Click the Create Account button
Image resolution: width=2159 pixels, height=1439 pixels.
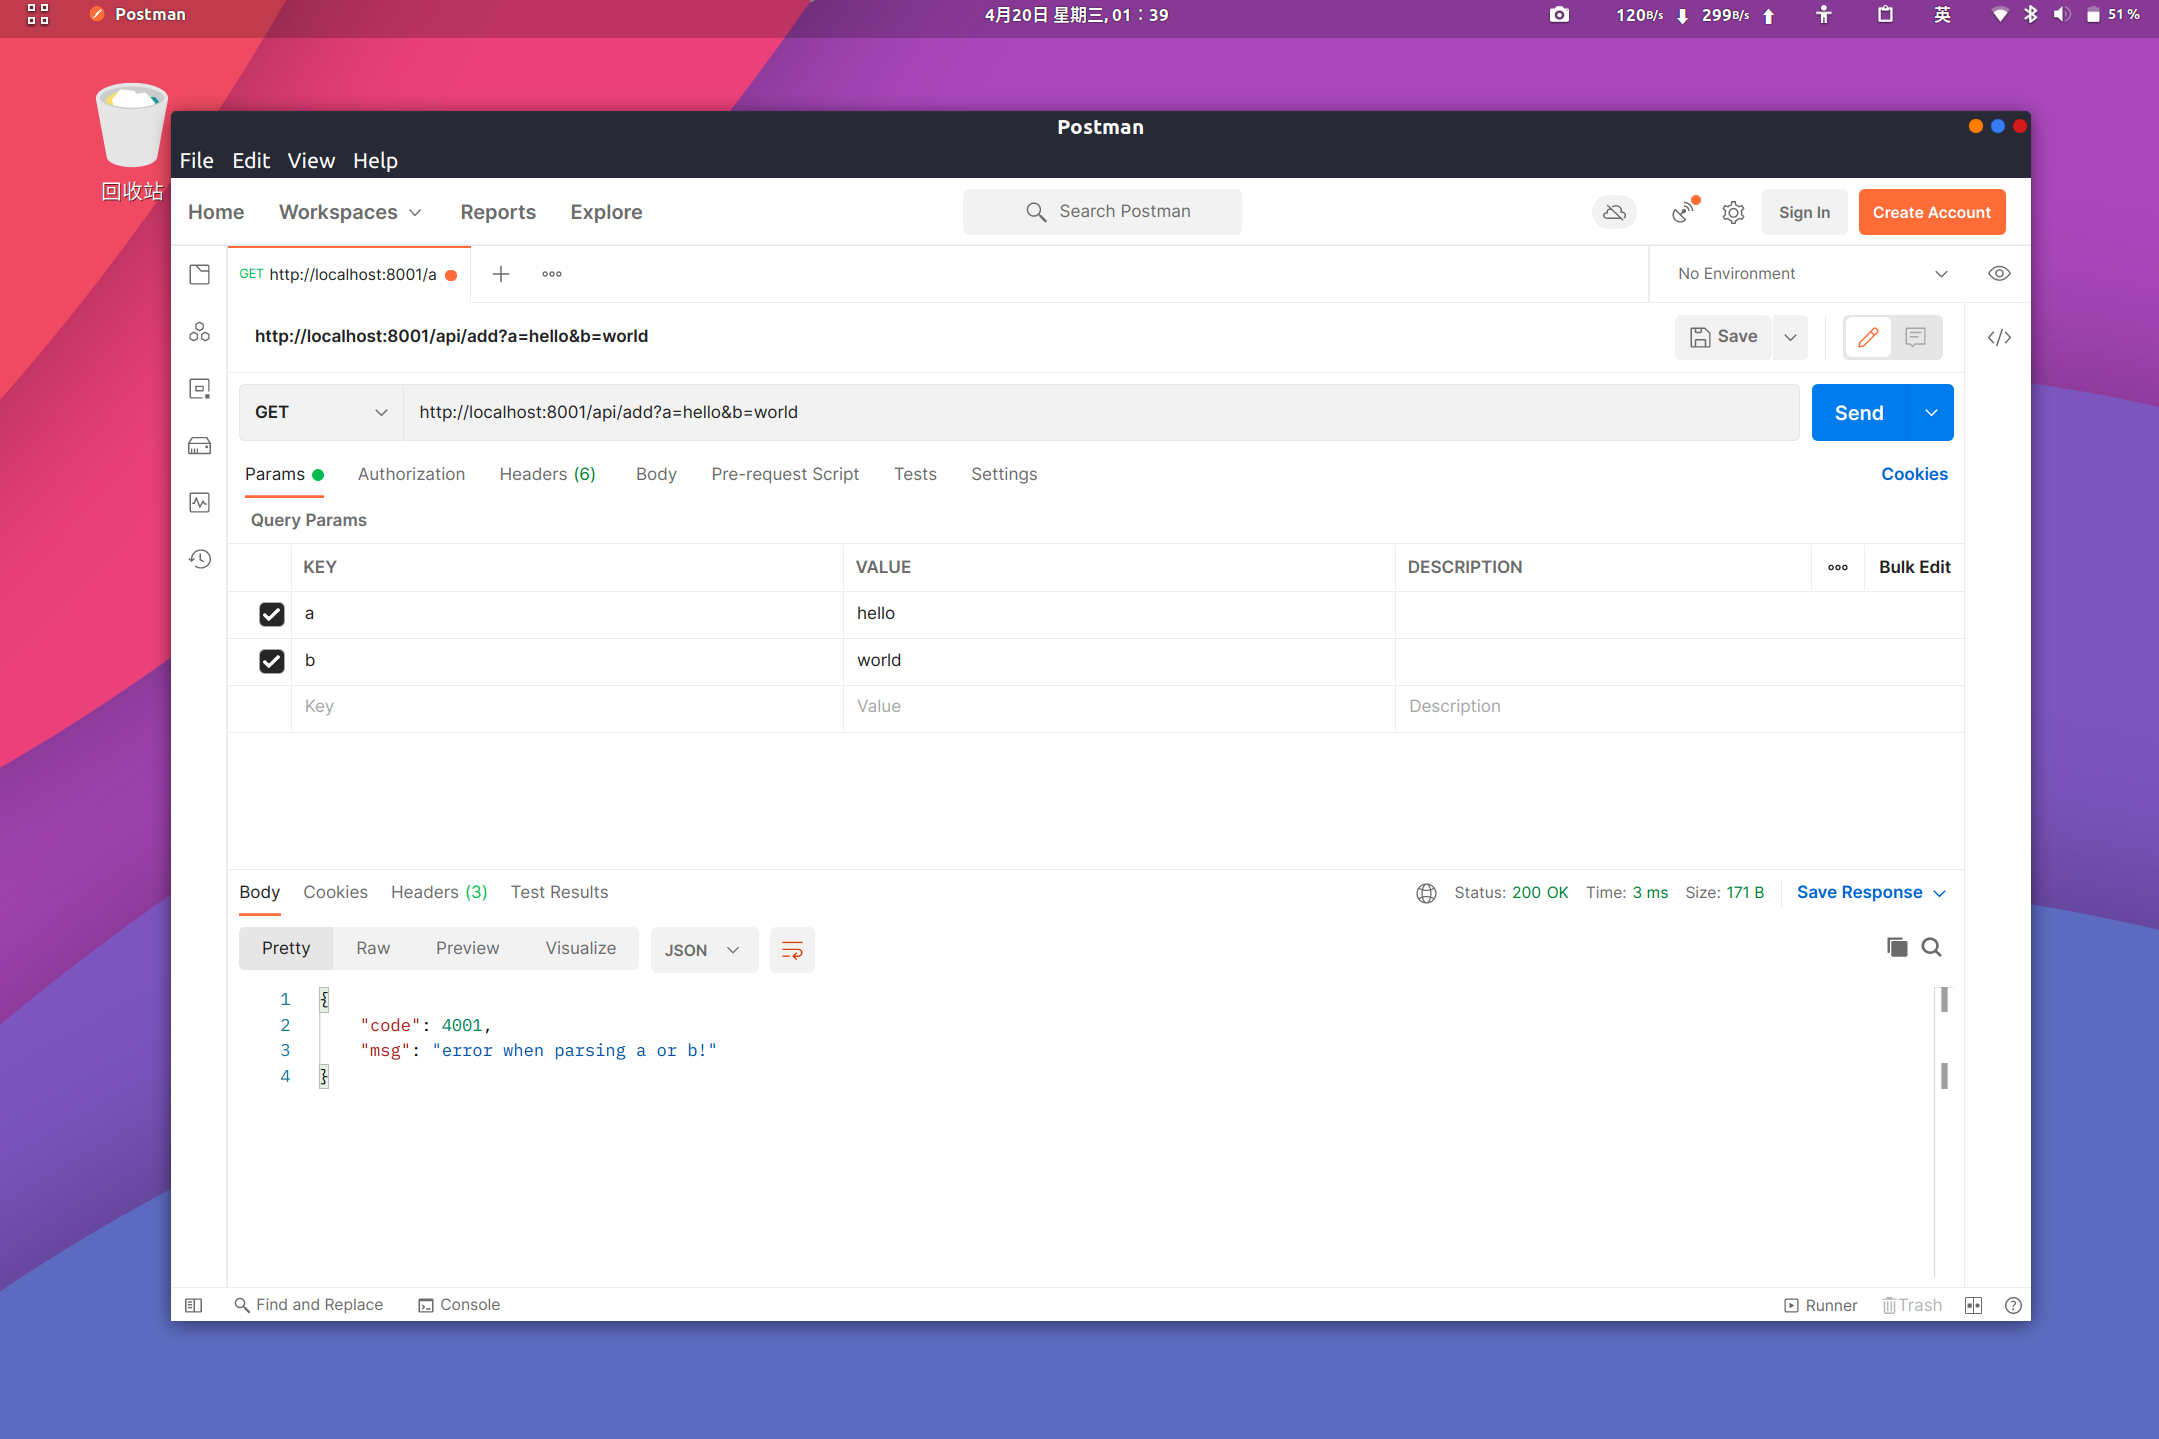tap(1930, 212)
